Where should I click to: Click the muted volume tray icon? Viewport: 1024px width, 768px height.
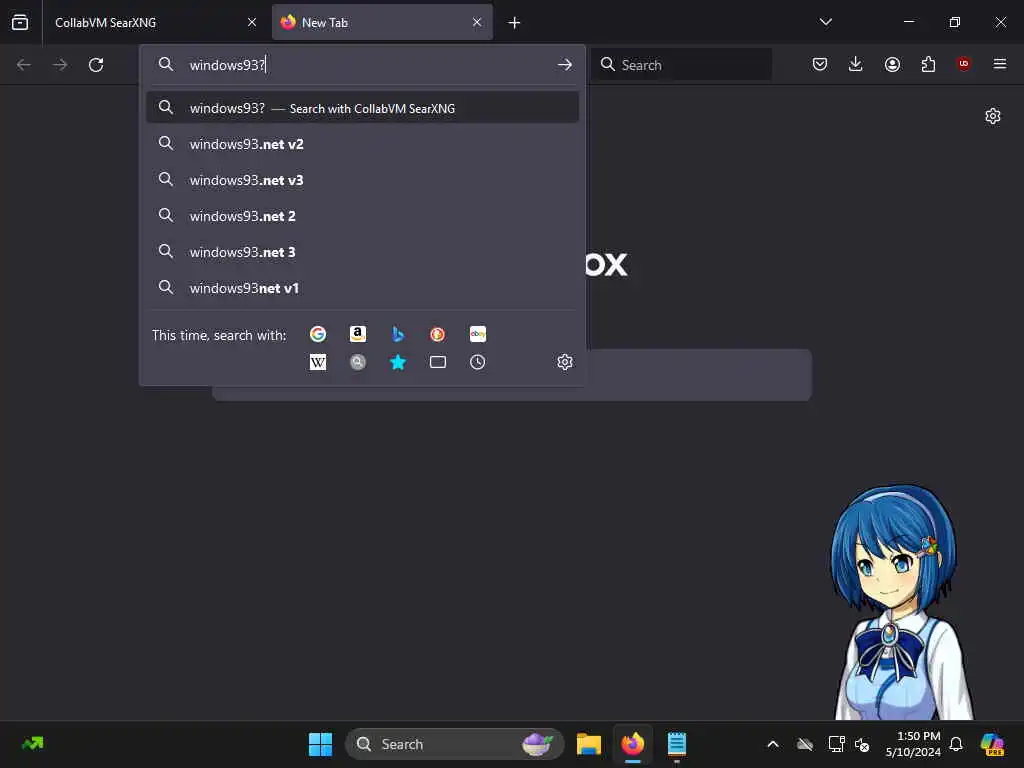(862, 744)
